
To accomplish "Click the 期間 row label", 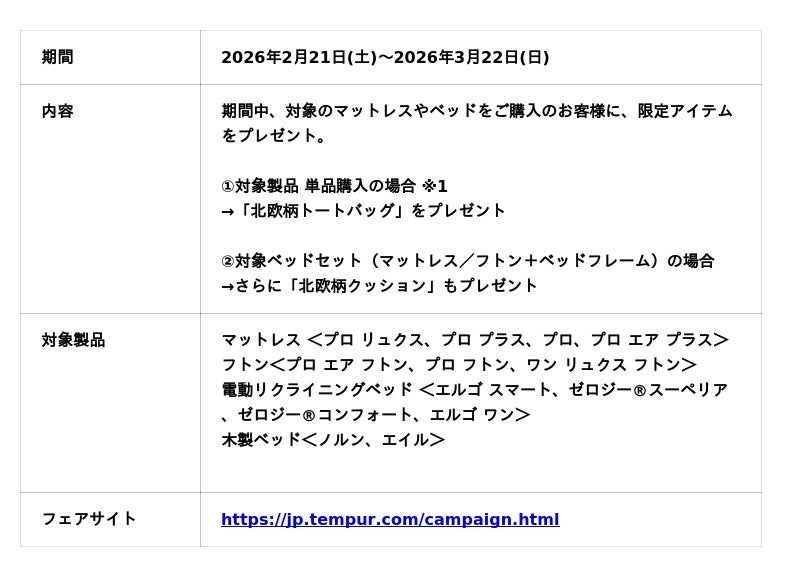I will (57, 58).
